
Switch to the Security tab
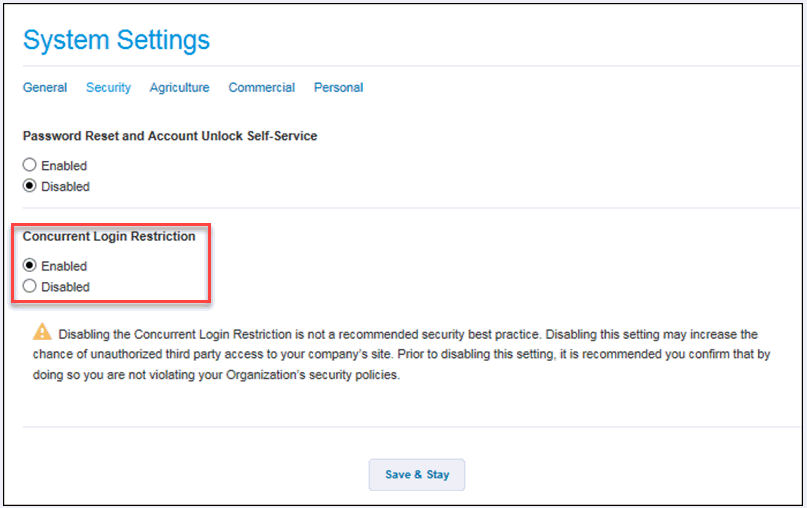pyautogui.click(x=108, y=88)
